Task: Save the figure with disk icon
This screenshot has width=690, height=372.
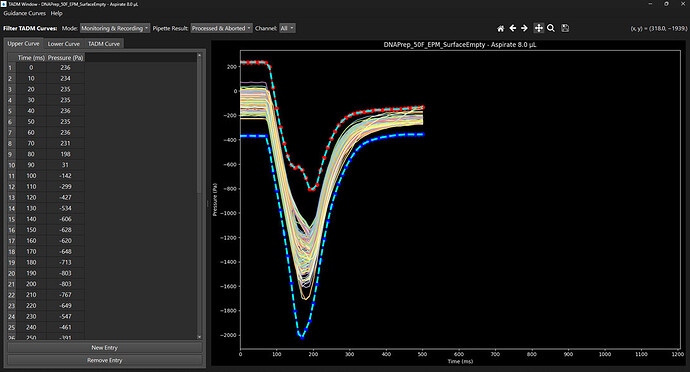Action: pos(565,28)
